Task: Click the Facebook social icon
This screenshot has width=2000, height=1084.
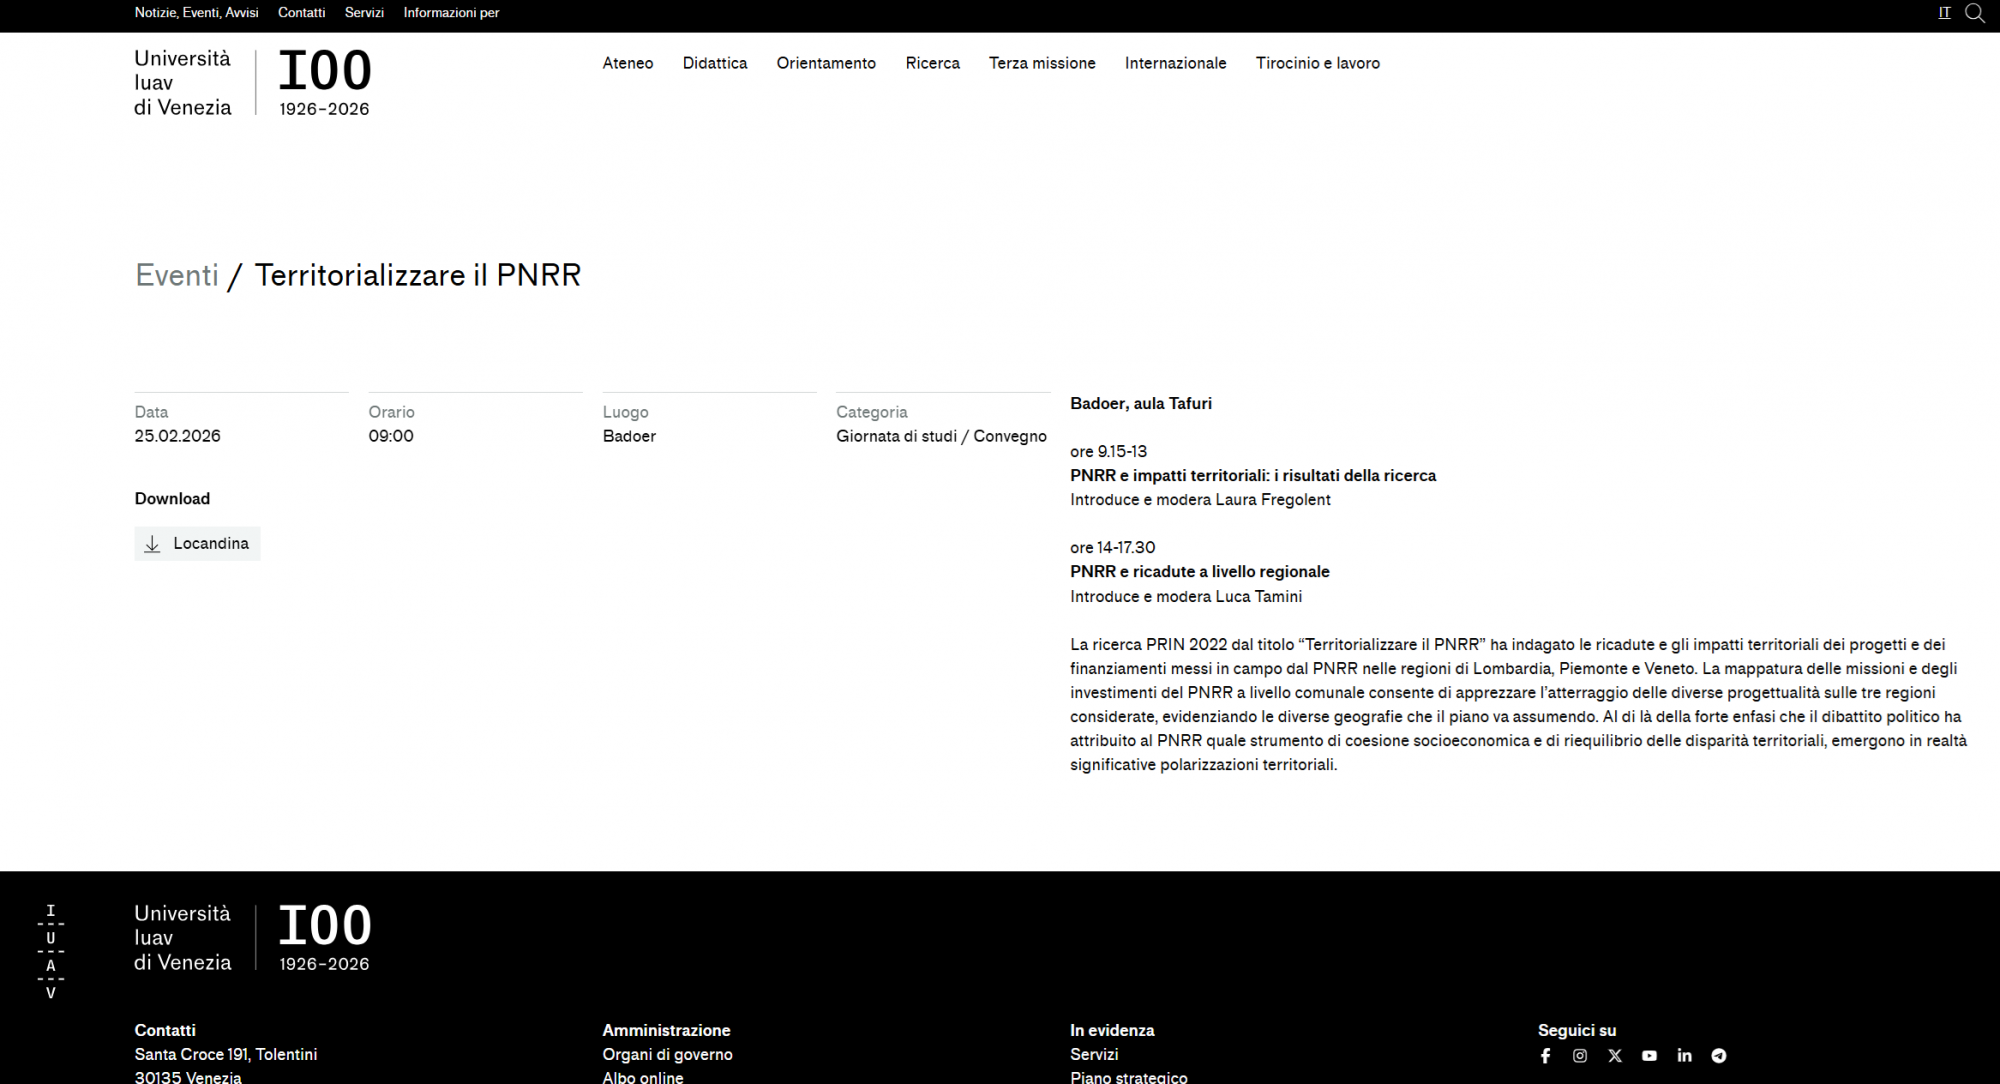Action: 1545,1056
